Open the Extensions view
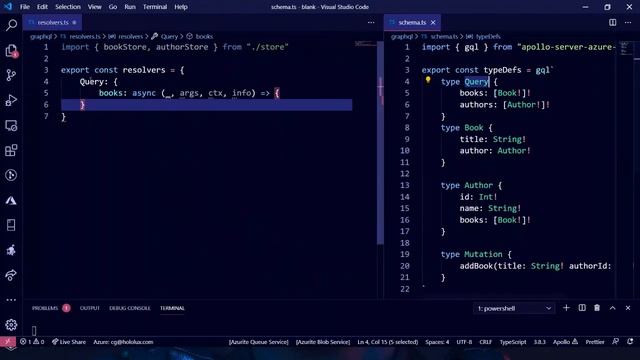Image resolution: width=640 pixels, height=360 pixels. (11, 150)
